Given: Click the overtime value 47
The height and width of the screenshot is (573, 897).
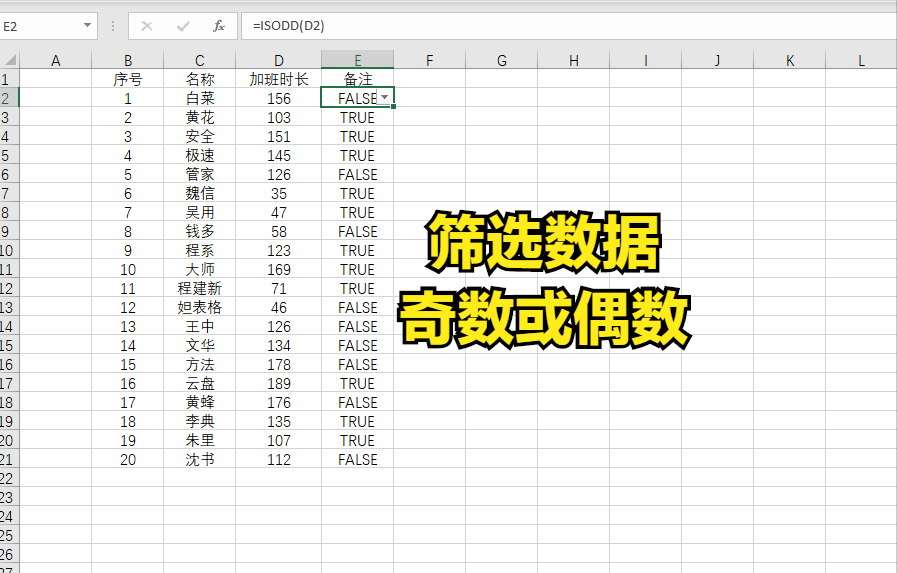Looking at the screenshot, I should [279, 212].
